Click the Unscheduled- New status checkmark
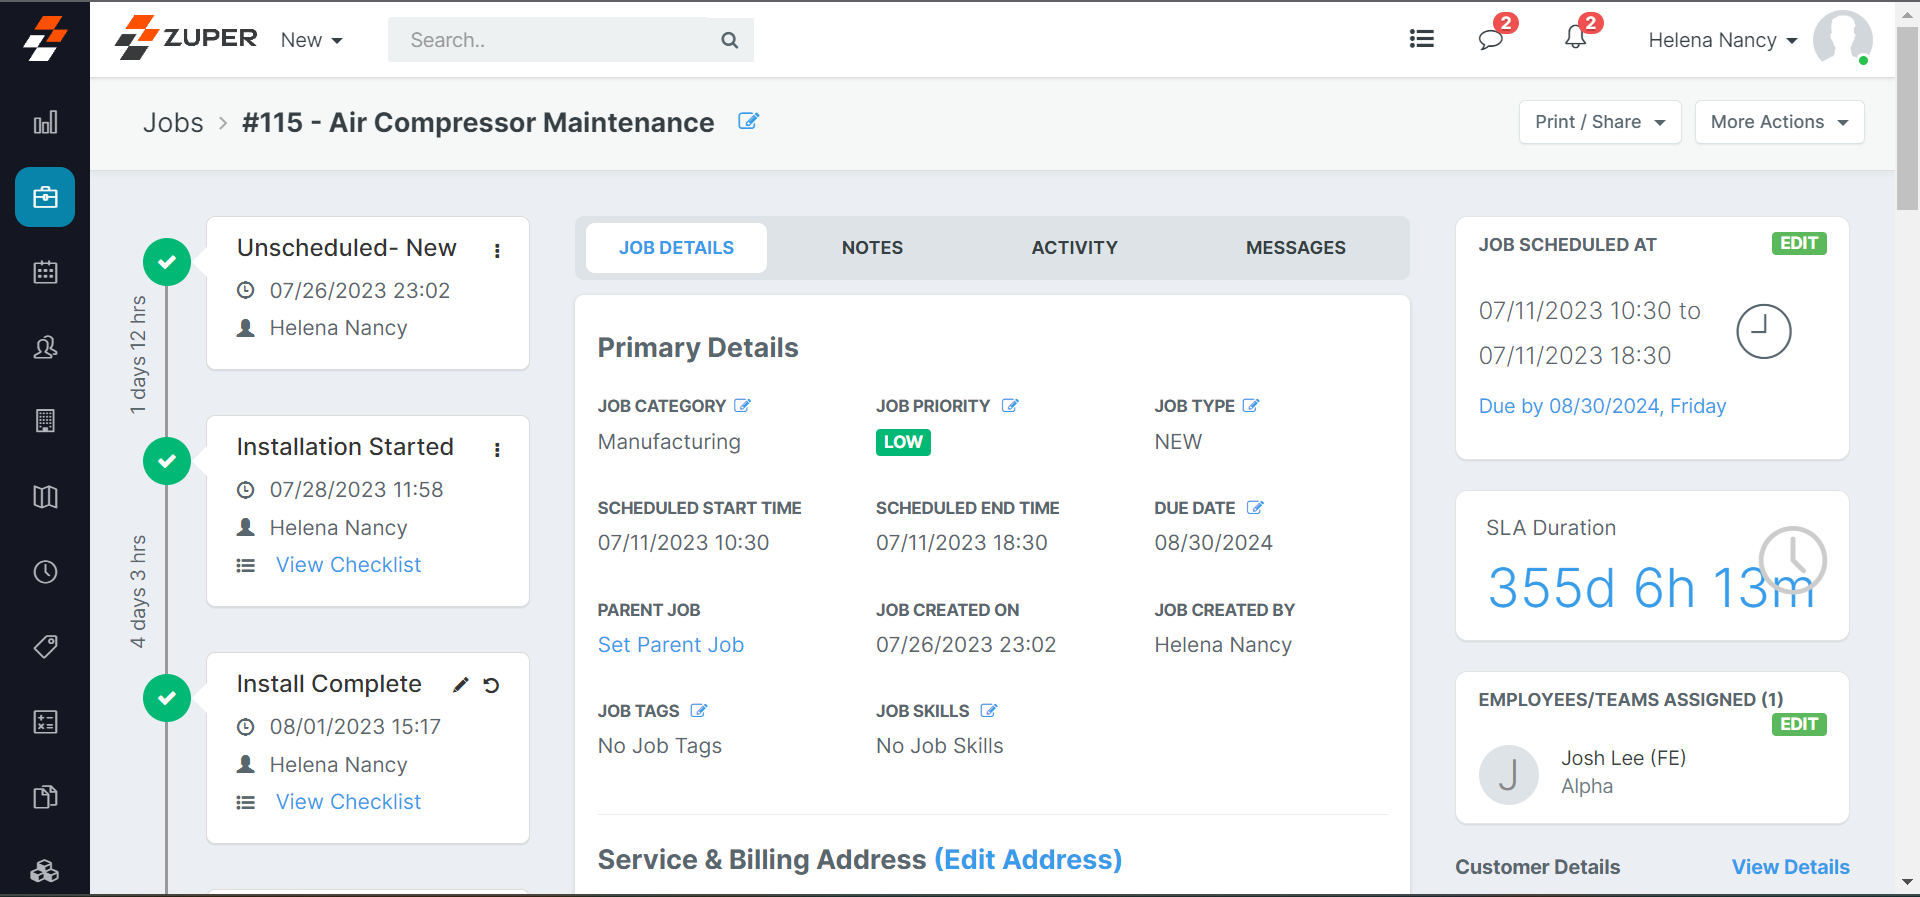This screenshot has height=897, width=1920. tap(167, 262)
